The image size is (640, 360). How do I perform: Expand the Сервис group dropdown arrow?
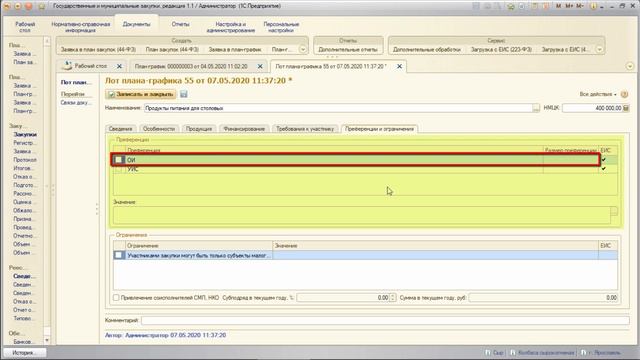(x=600, y=49)
